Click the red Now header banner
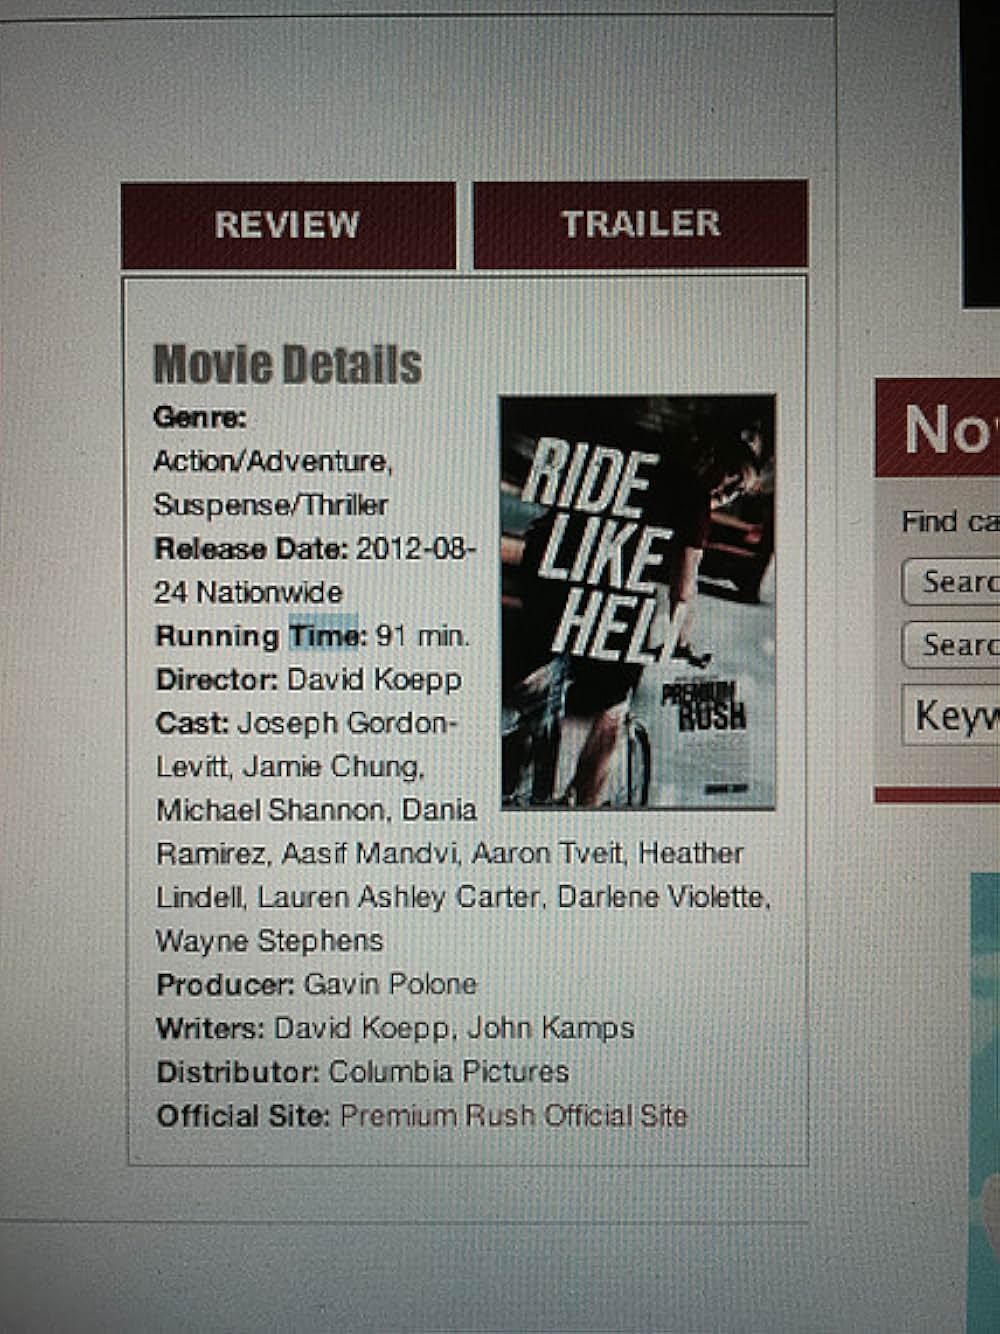Image resolution: width=1000 pixels, height=1334 pixels. pos(938,428)
